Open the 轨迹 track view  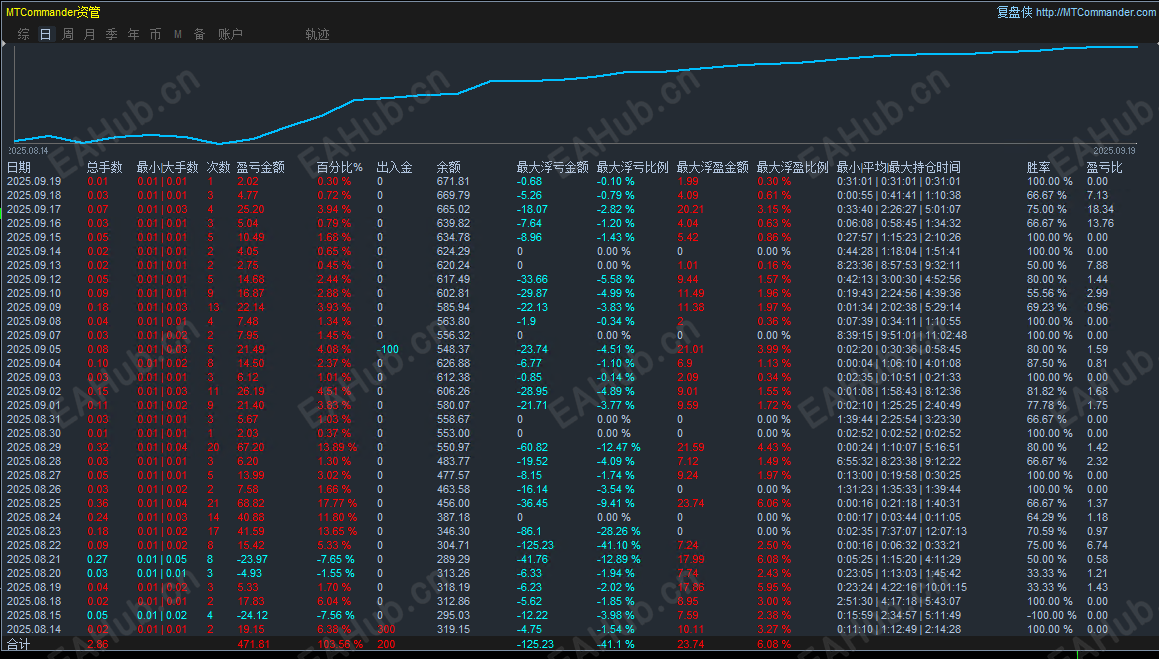coord(317,34)
